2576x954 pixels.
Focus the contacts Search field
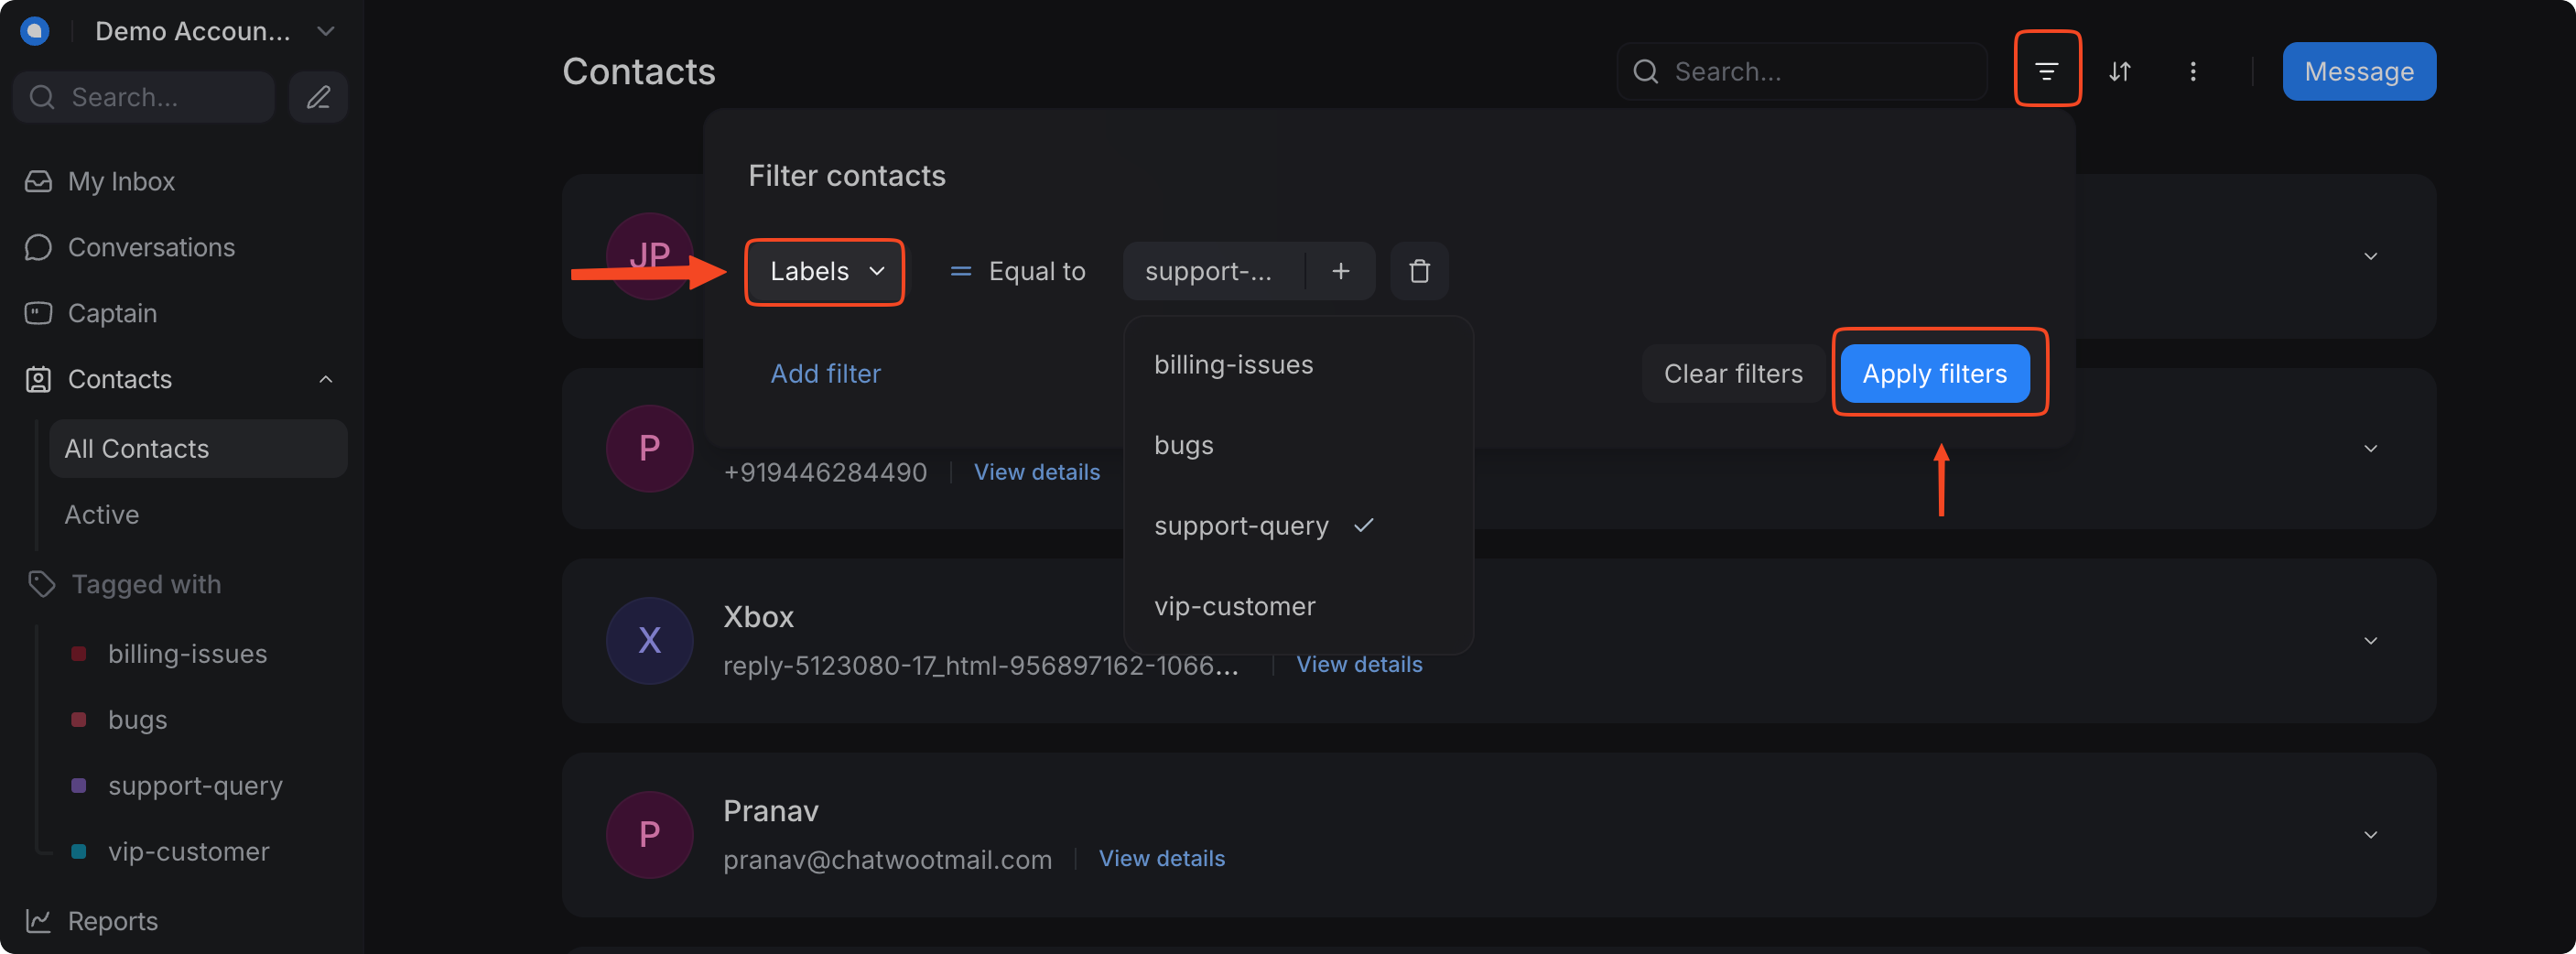coord(1802,71)
